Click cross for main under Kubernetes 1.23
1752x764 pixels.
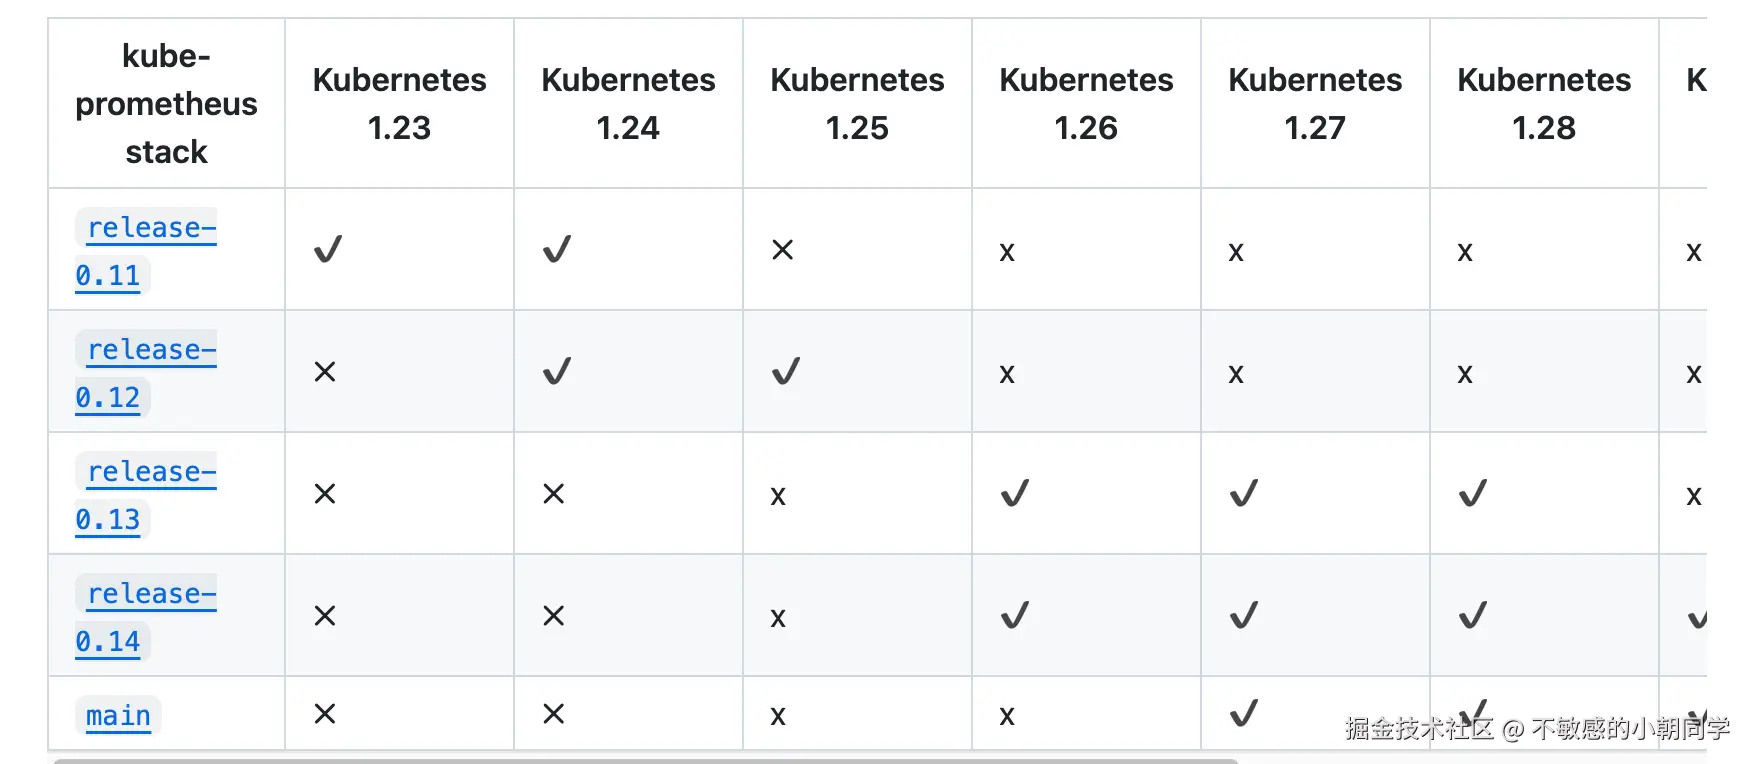tap(325, 714)
